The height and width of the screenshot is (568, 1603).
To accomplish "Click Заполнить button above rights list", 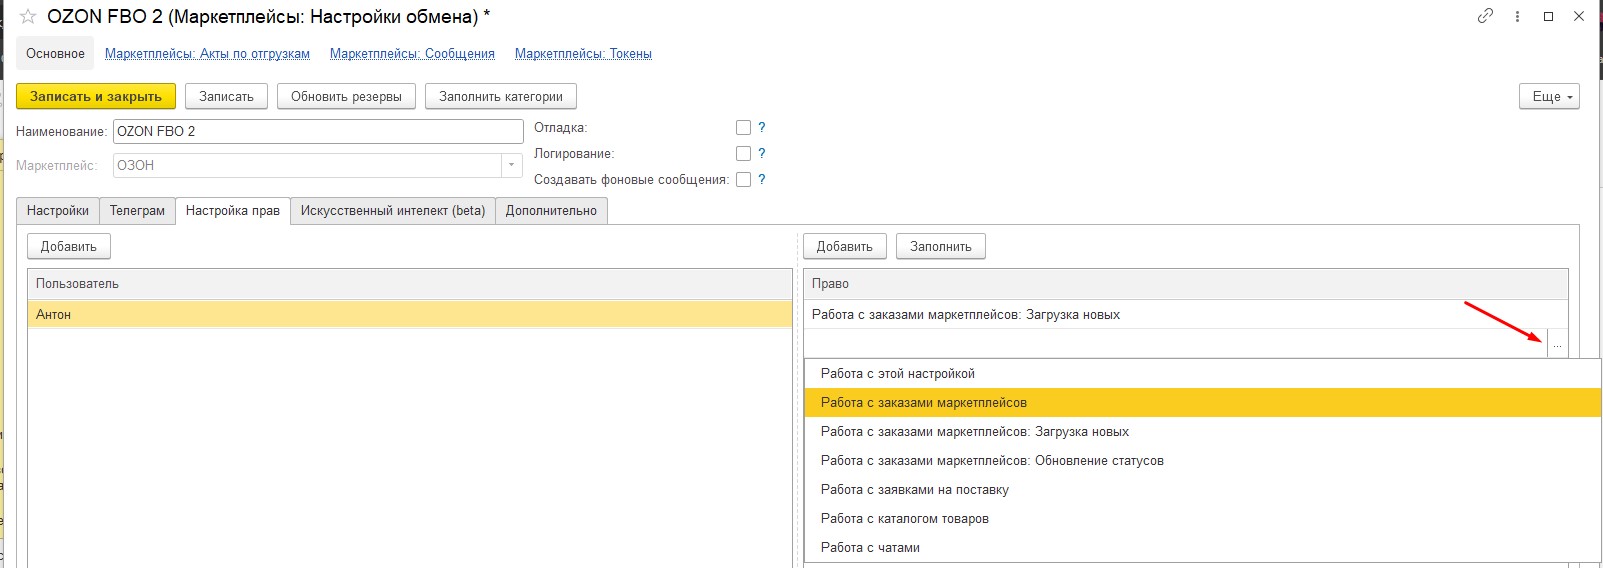I will 941,246.
